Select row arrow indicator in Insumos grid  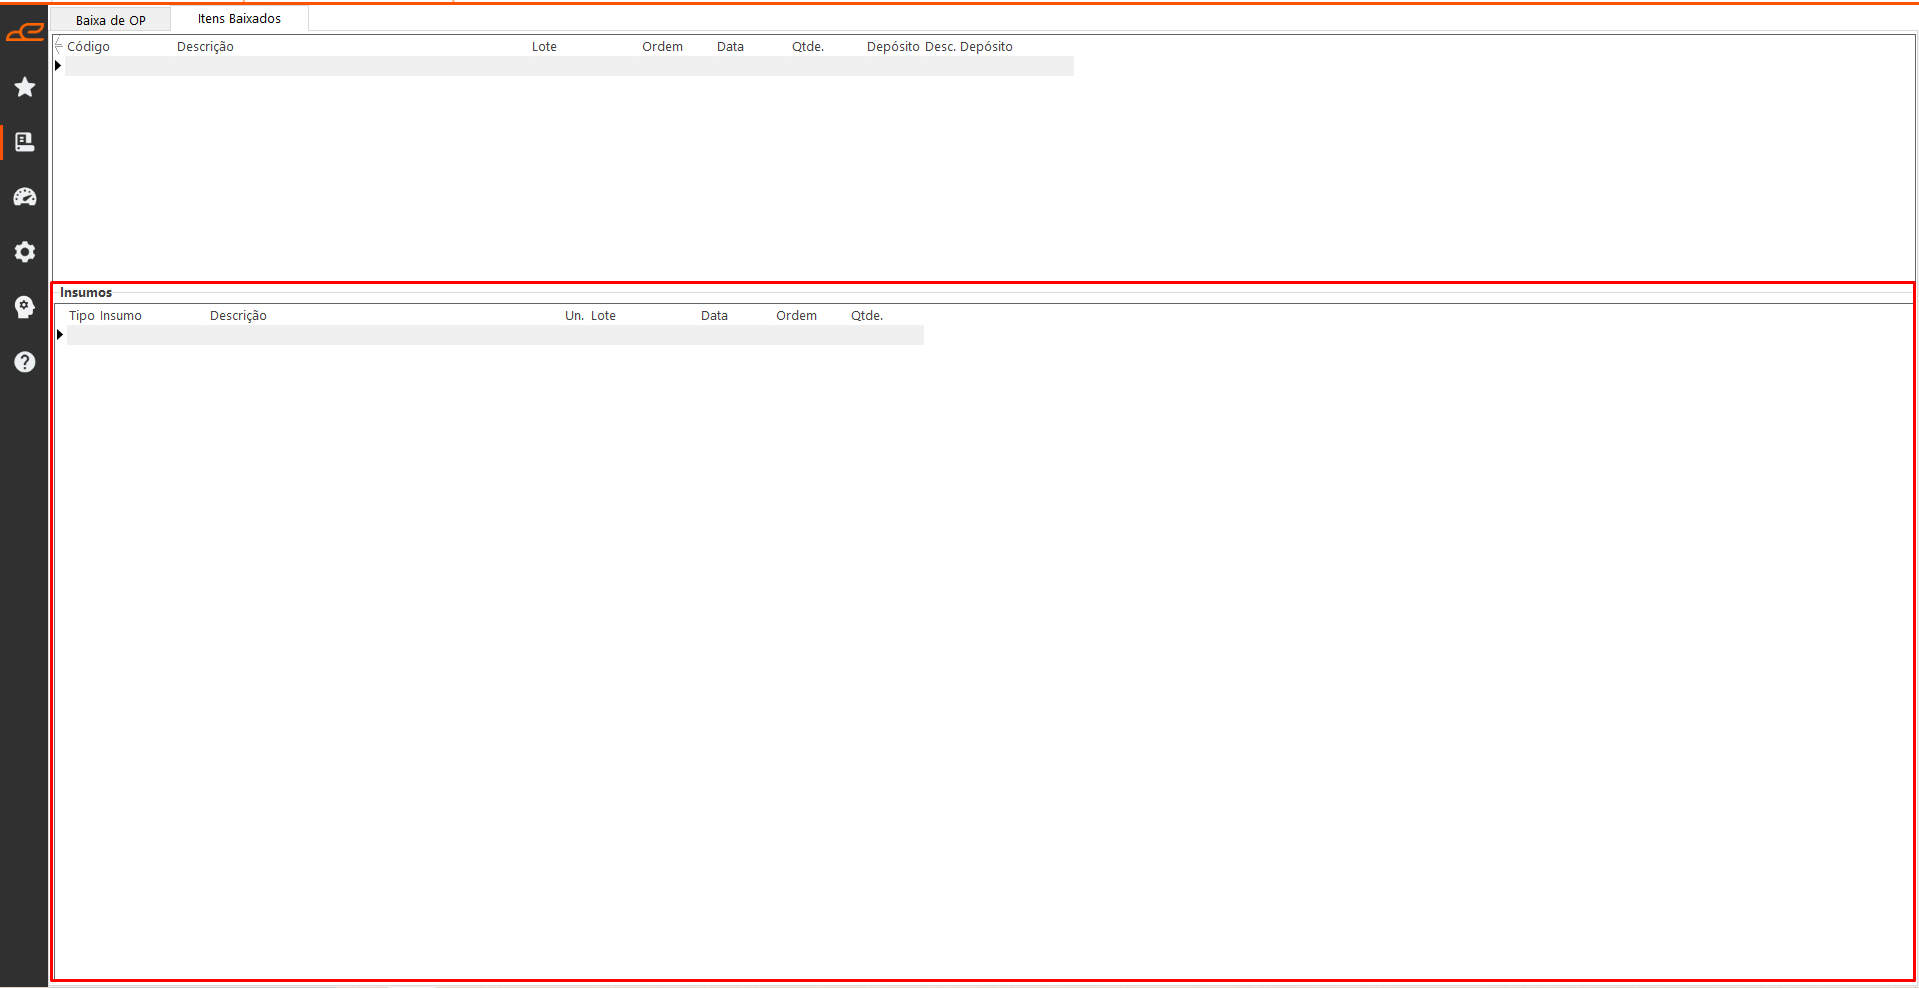[60, 335]
